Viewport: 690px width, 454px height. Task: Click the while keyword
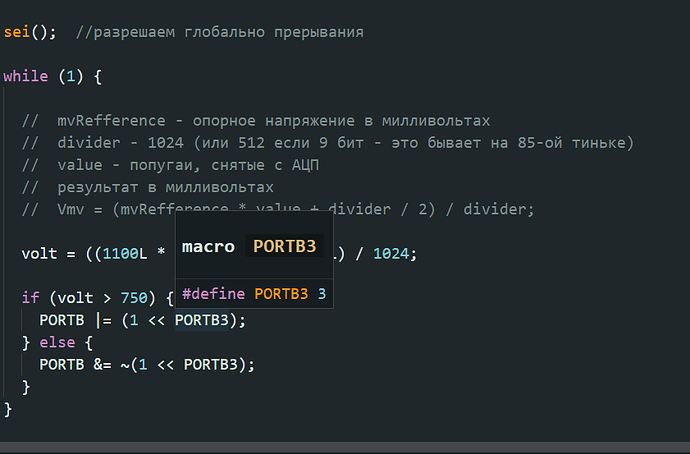pos(24,76)
